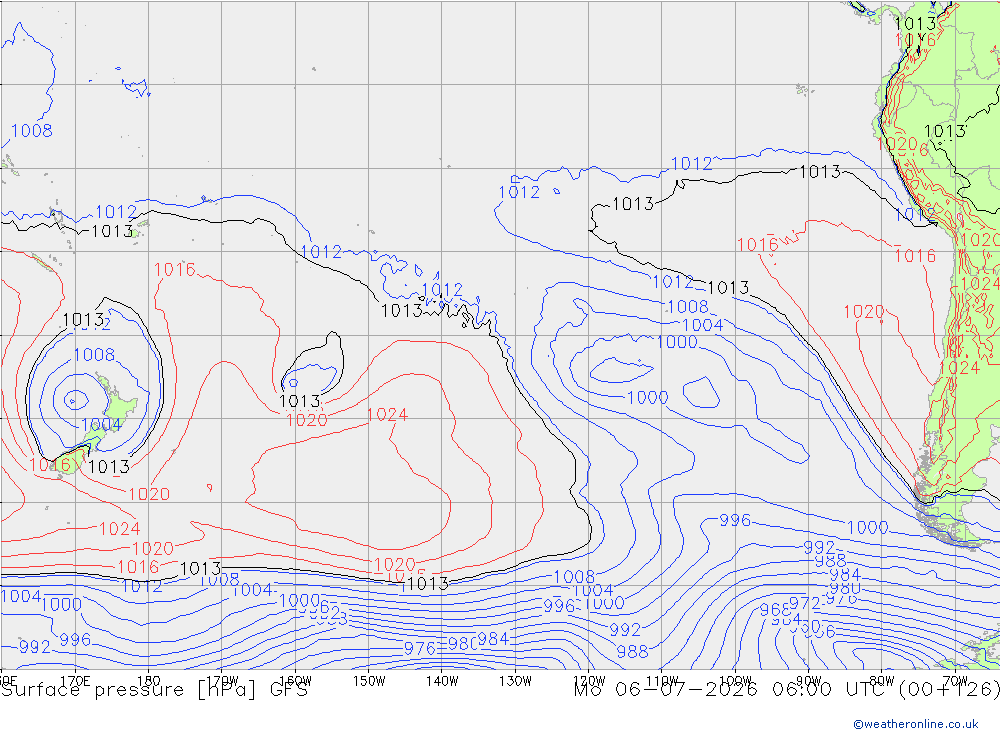The width and height of the screenshot is (1000, 733).
Task: Click the weatheronline.co.uk copyright link
Action: [x=916, y=724]
